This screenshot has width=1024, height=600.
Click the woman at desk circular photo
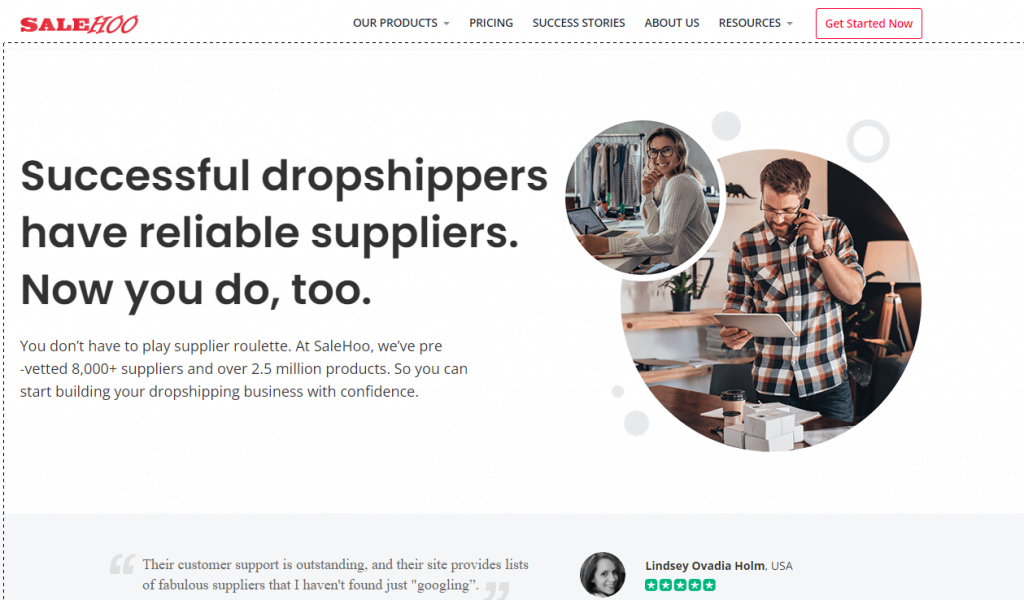[644, 197]
